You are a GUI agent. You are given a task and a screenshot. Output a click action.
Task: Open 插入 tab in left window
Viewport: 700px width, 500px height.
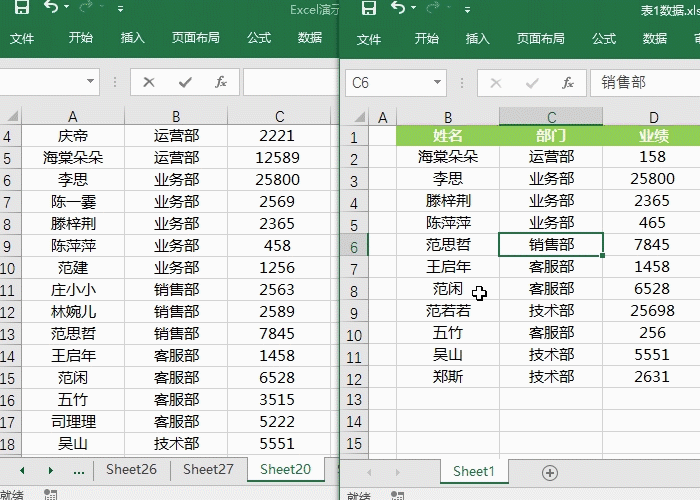point(133,38)
